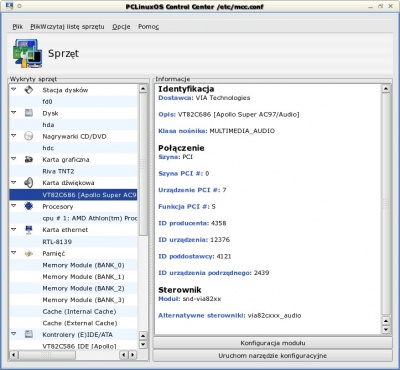Select Cache (External Cache) entry
This screenshot has width=400, height=370.
click(x=73, y=323)
